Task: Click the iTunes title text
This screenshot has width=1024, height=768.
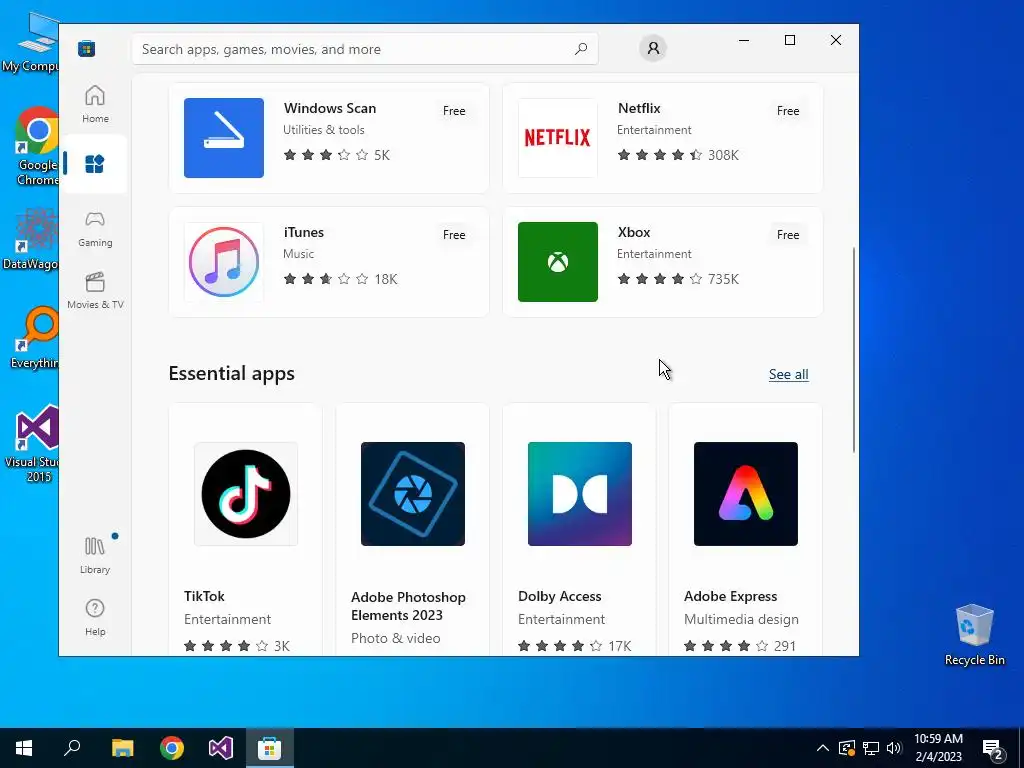Action: pos(304,232)
